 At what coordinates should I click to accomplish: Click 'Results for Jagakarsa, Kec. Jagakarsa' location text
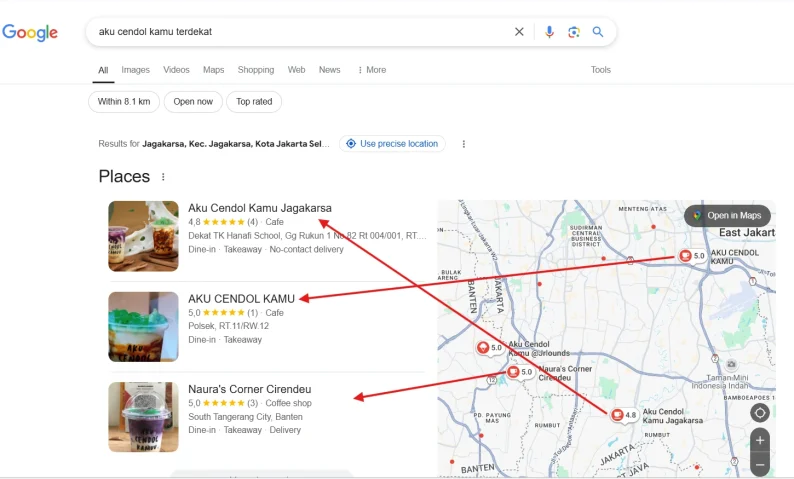point(214,144)
